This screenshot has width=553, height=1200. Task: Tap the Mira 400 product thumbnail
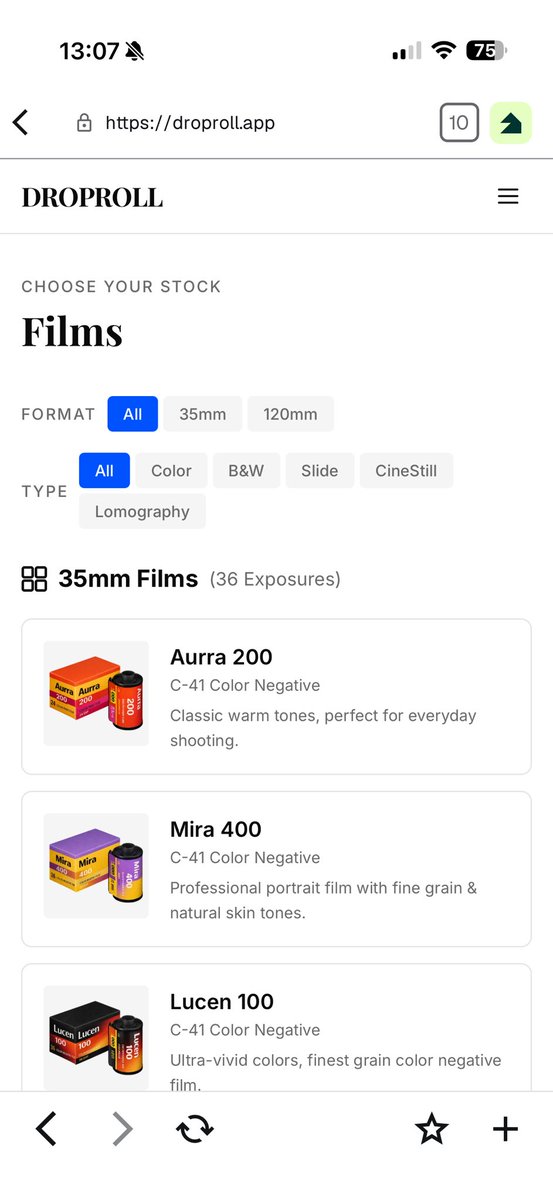point(96,866)
